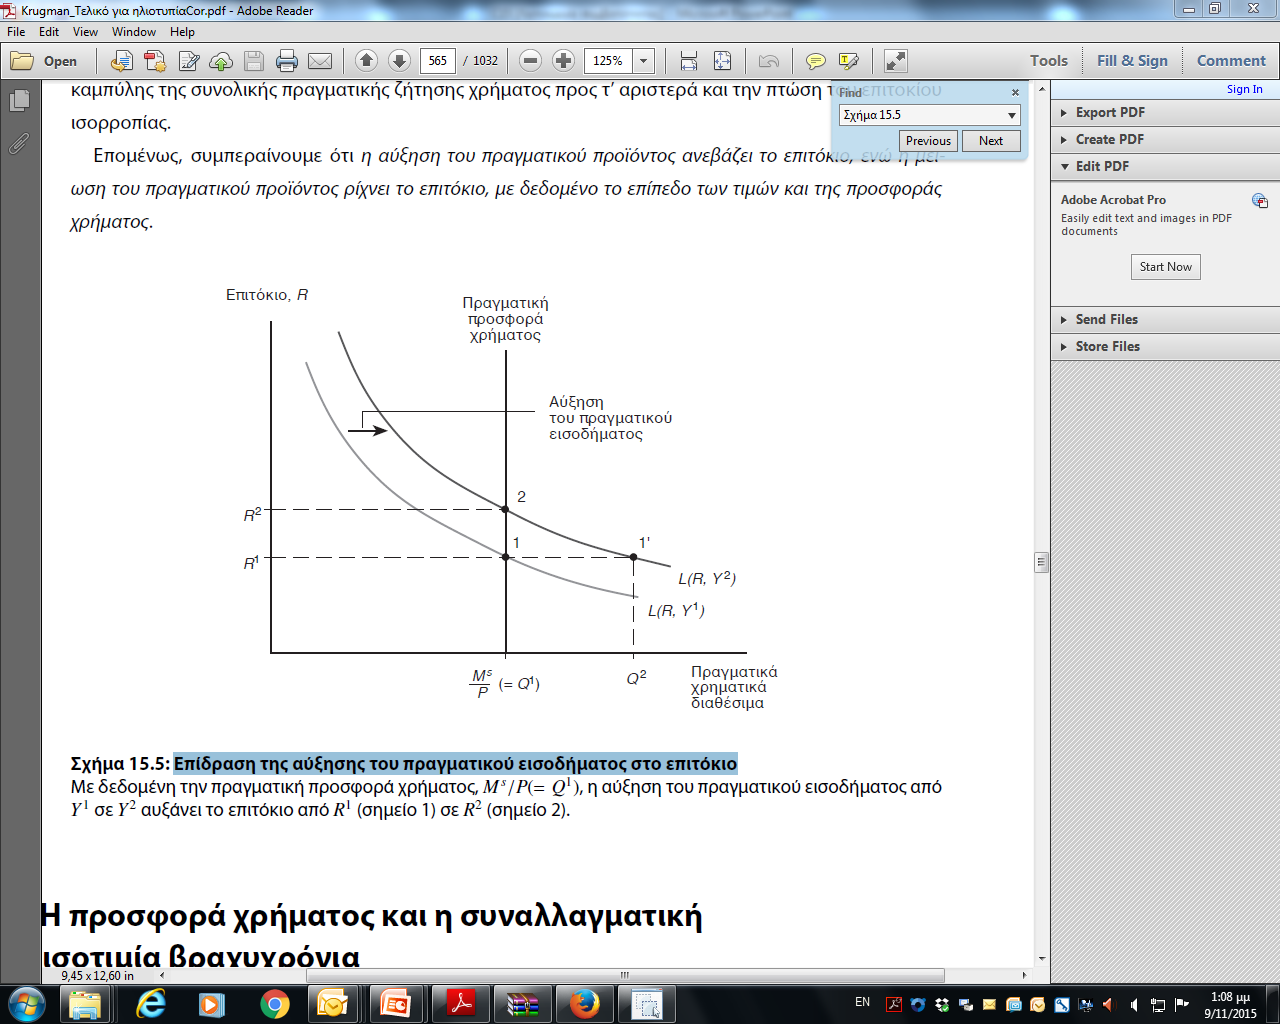Open the Comment pane
This screenshot has width=1280, height=1024.
point(1231,61)
